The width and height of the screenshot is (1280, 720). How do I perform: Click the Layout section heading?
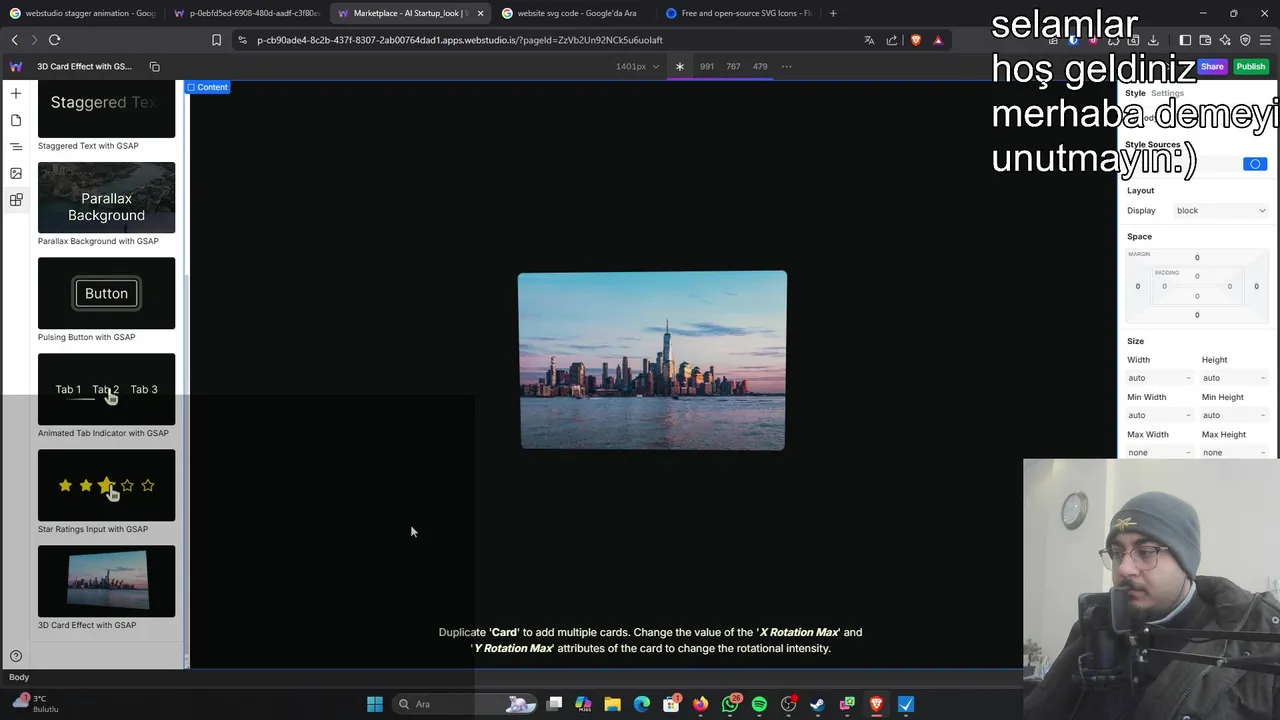pyautogui.click(x=1140, y=191)
